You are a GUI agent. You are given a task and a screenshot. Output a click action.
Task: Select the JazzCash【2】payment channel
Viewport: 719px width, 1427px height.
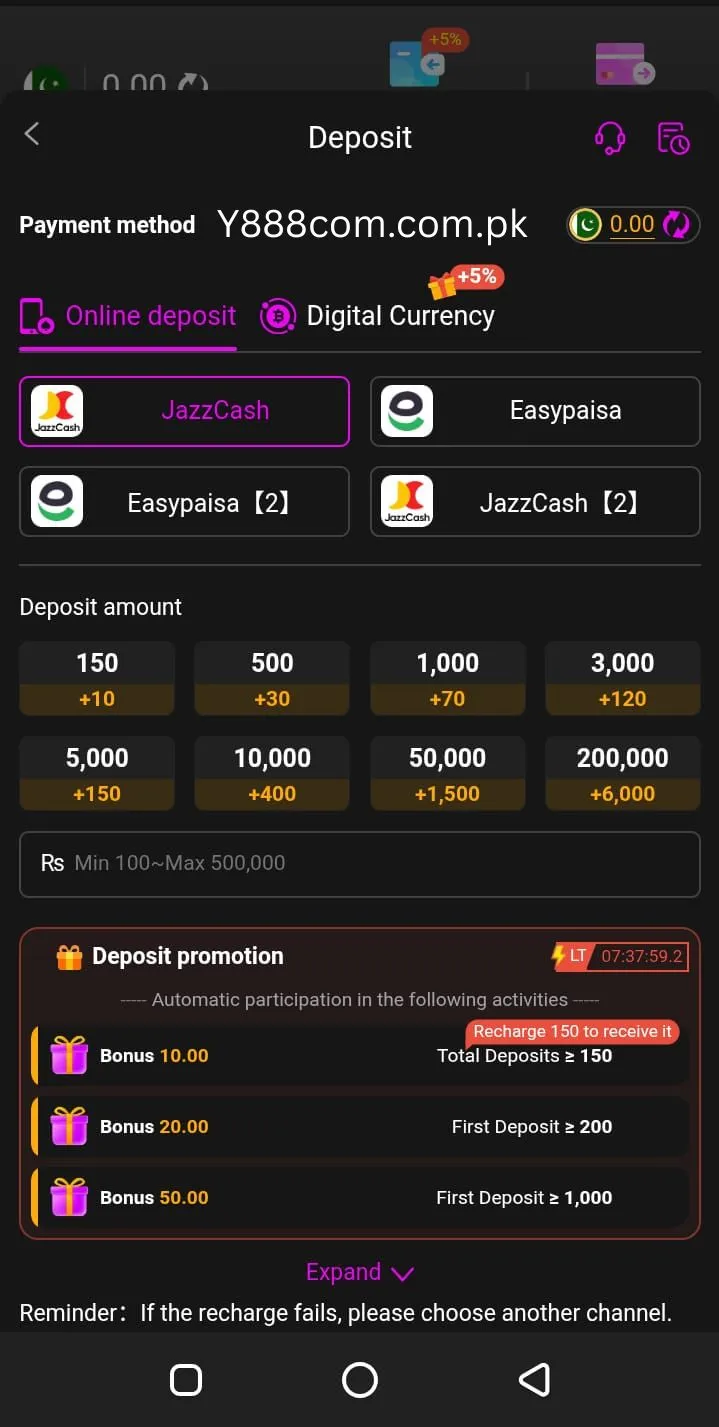[534, 501]
